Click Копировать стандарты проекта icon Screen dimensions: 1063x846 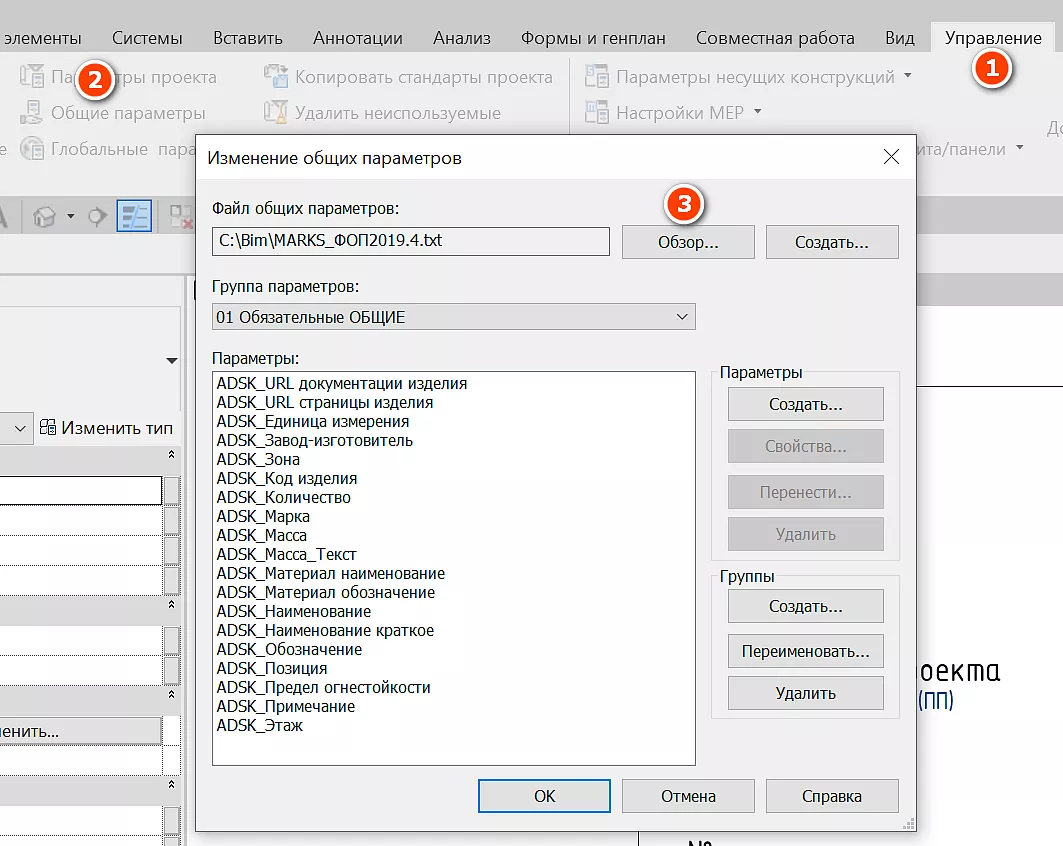[x=276, y=77]
